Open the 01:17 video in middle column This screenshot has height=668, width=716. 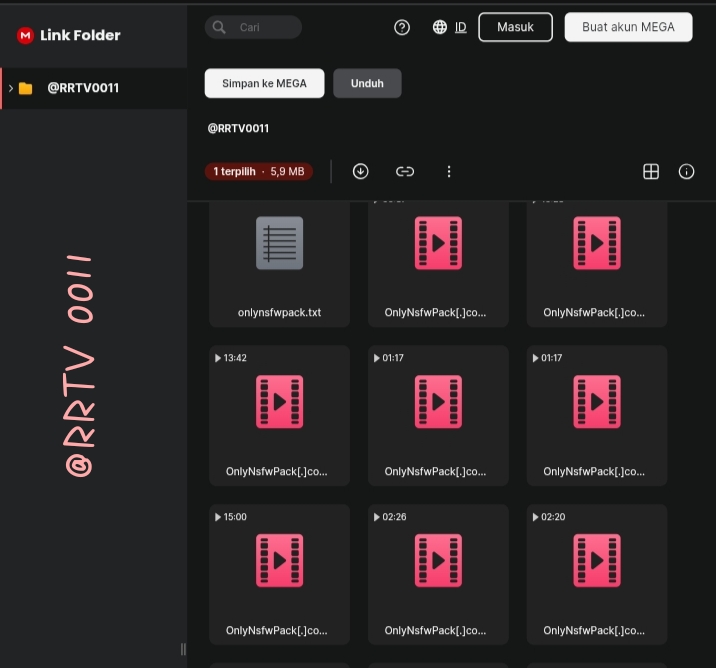[x=438, y=416]
